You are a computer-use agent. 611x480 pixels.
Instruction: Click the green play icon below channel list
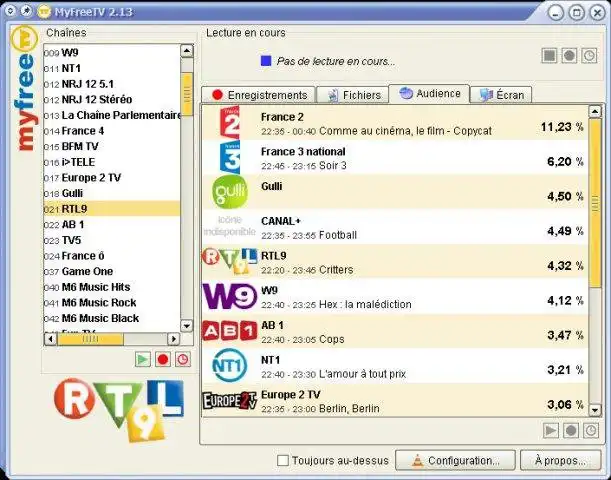(x=143, y=359)
